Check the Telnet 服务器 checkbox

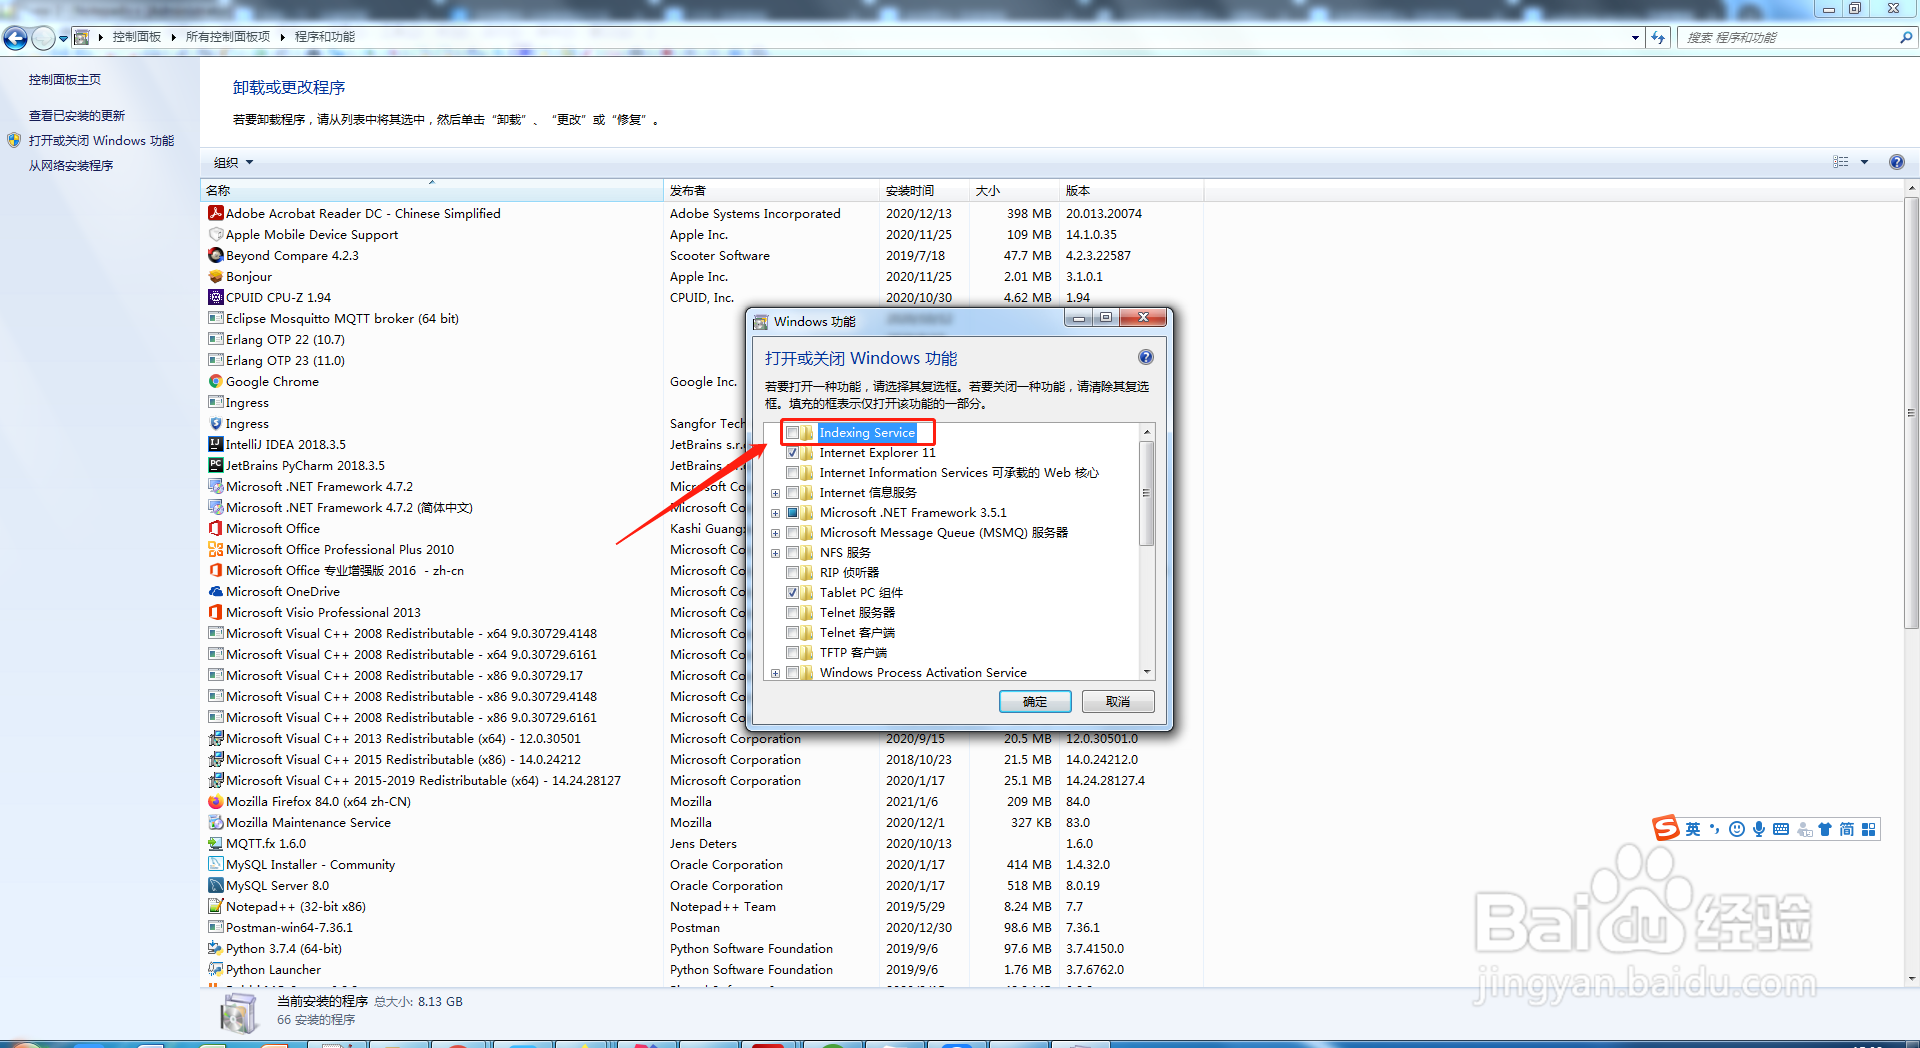(792, 613)
